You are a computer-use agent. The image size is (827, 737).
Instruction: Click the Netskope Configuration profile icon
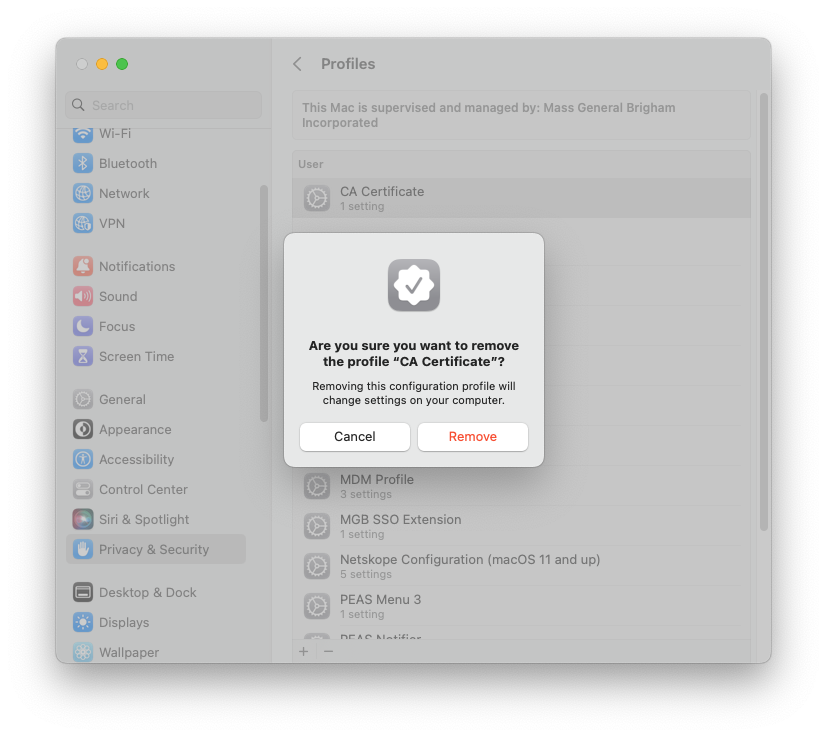[317, 567]
